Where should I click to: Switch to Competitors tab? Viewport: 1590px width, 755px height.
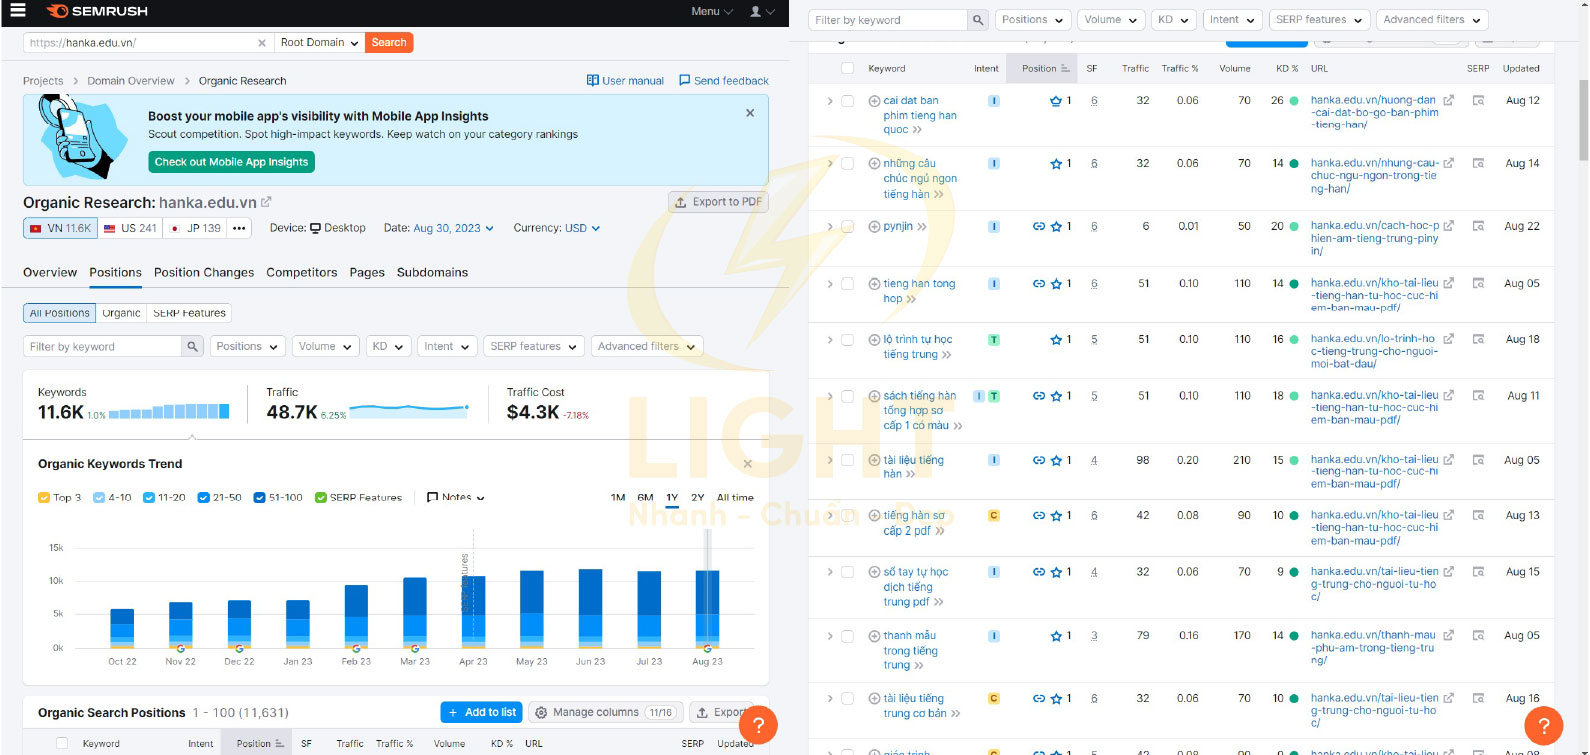pyautogui.click(x=301, y=272)
